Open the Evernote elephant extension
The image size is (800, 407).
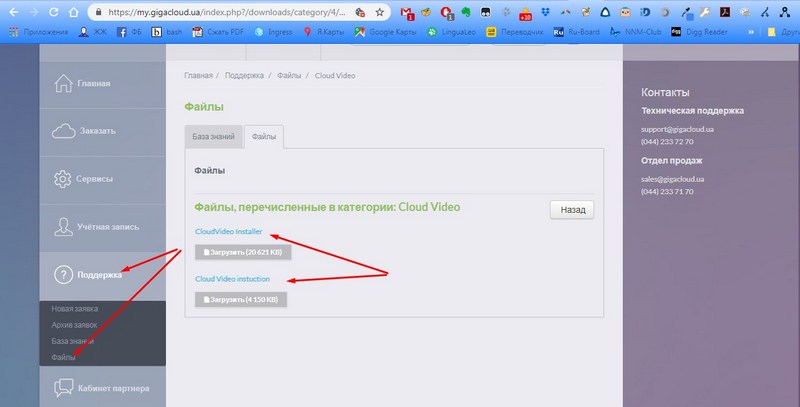(466, 12)
